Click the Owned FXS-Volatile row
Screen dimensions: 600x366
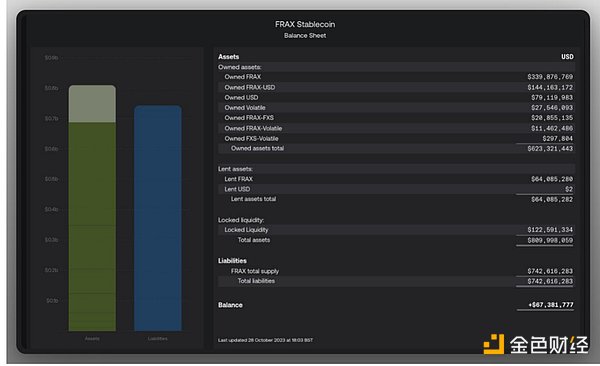(x=396, y=138)
